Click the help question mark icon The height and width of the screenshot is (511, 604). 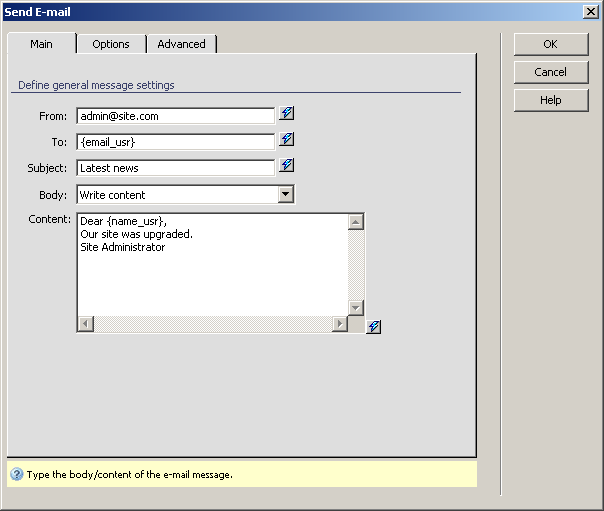17,474
